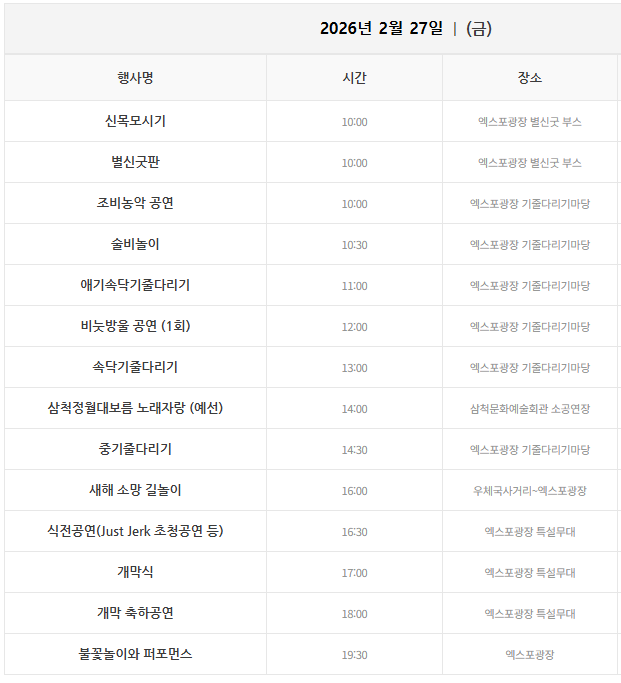Select the 행사명 column header
The width and height of the screenshot is (621, 683).
point(135,78)
